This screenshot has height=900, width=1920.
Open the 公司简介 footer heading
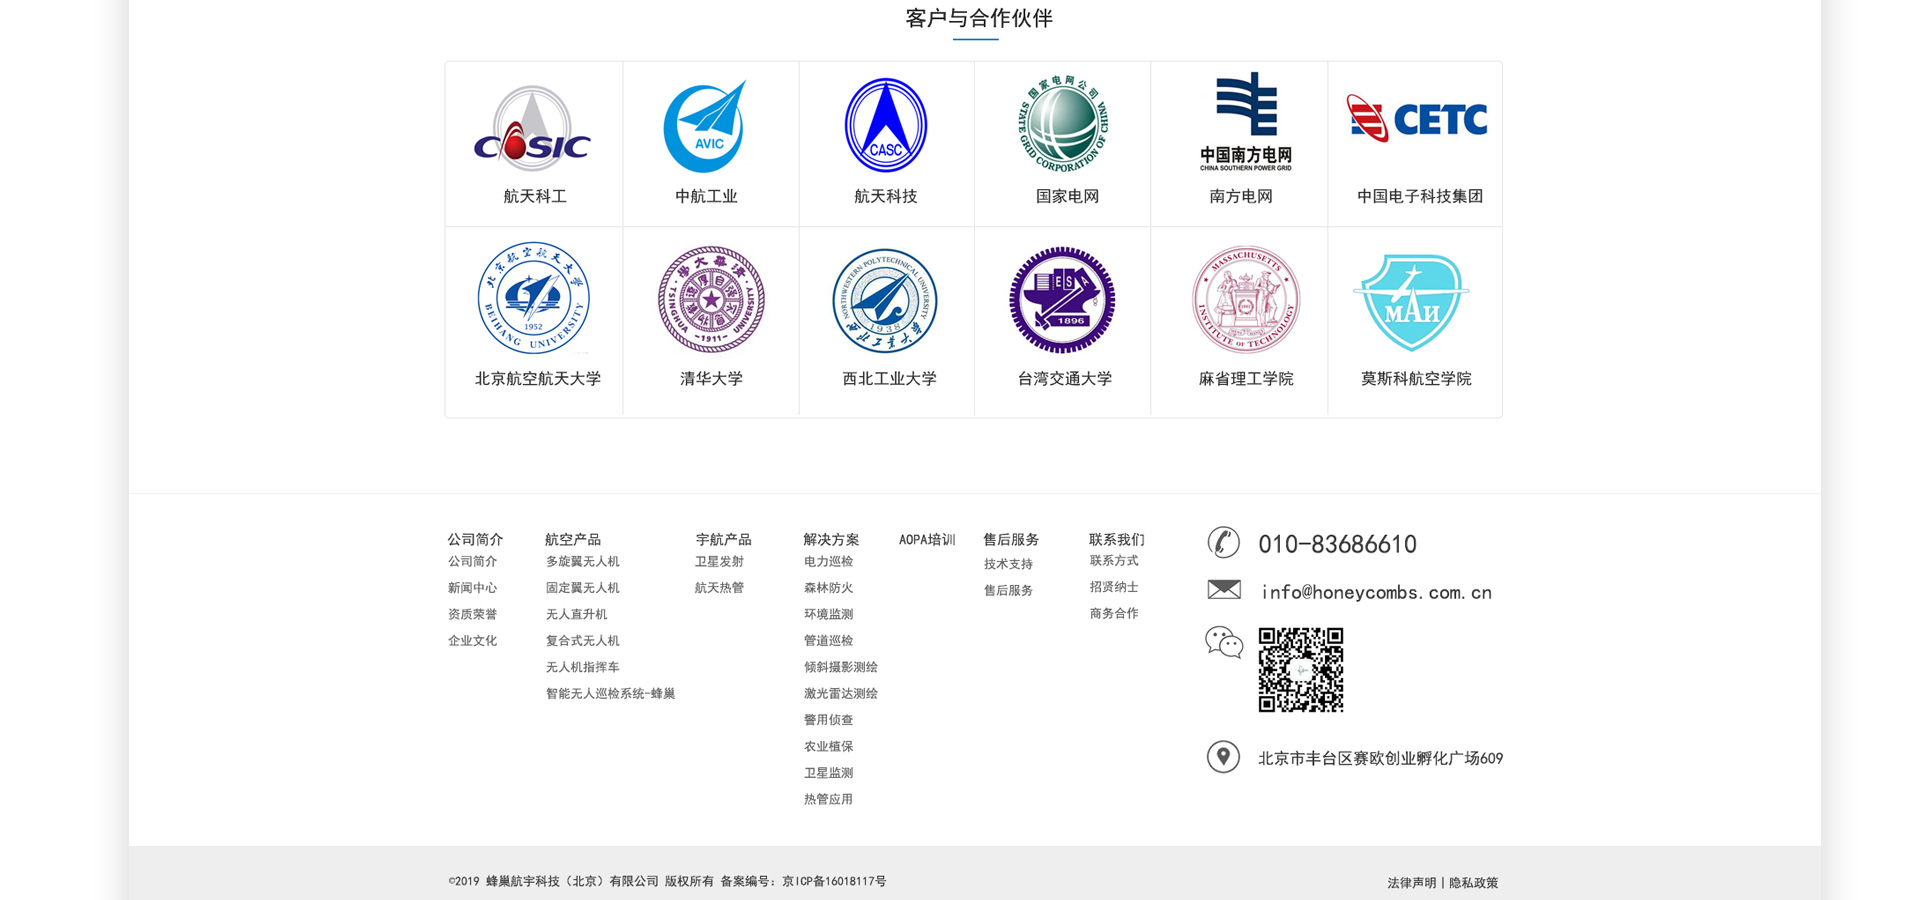click(475, 539)
